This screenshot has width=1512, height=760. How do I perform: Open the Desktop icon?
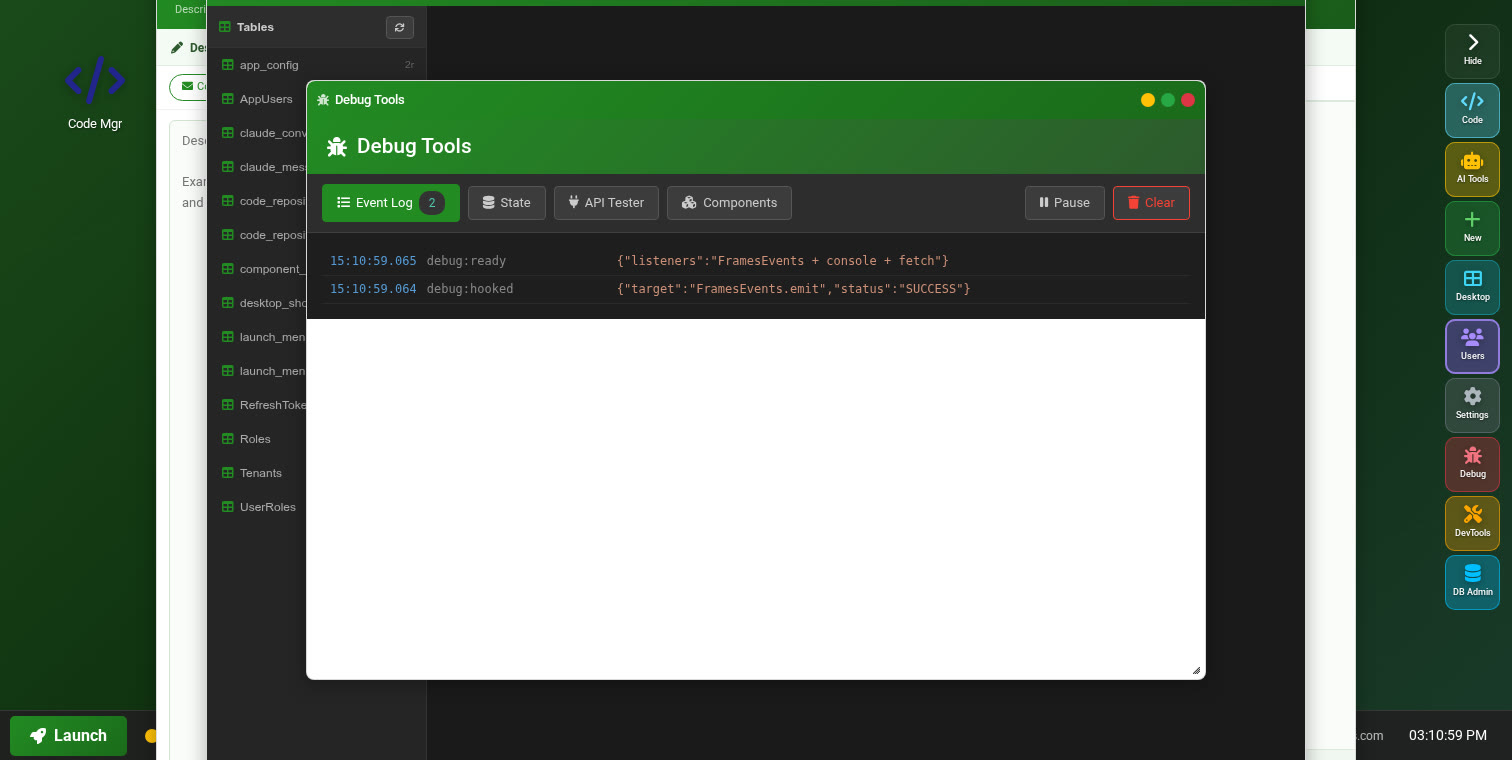pos(1472,287)
